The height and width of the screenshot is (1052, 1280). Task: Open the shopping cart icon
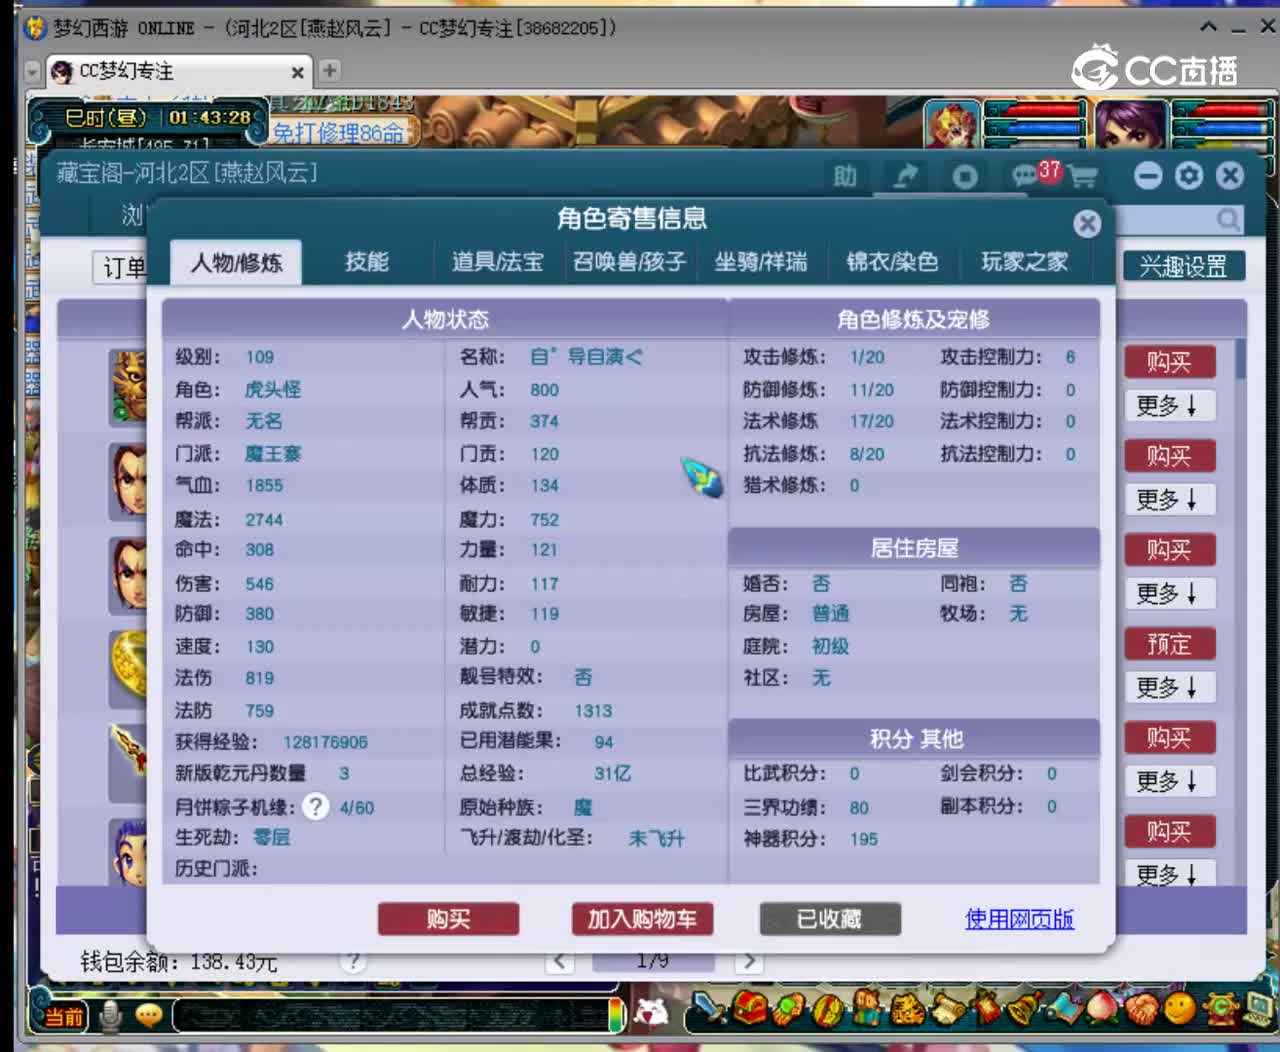(1083, 177)
